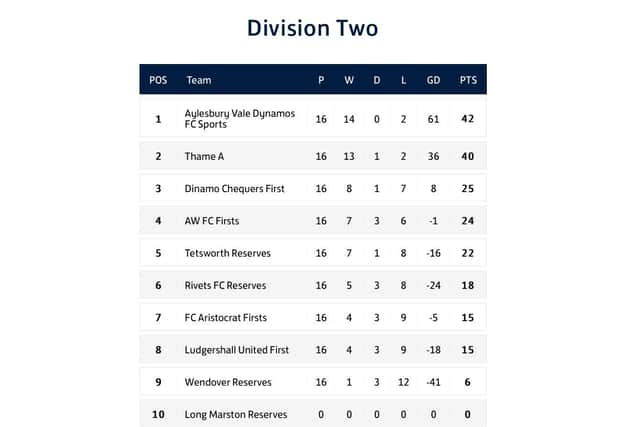The width and height of the screenshot is (640, 427).
Task: Select the PTS column header
Action: tap(468, 80)
